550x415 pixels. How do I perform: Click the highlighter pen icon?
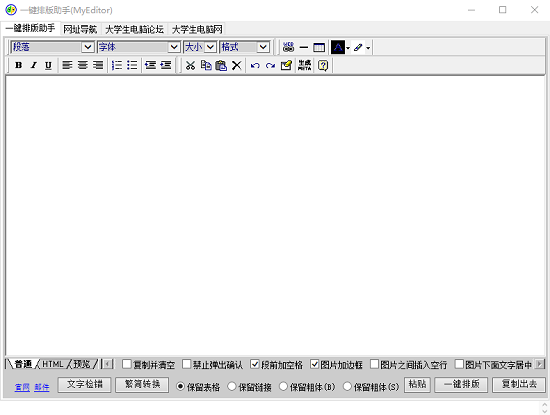pyautogui.click(x=358, y=47)
